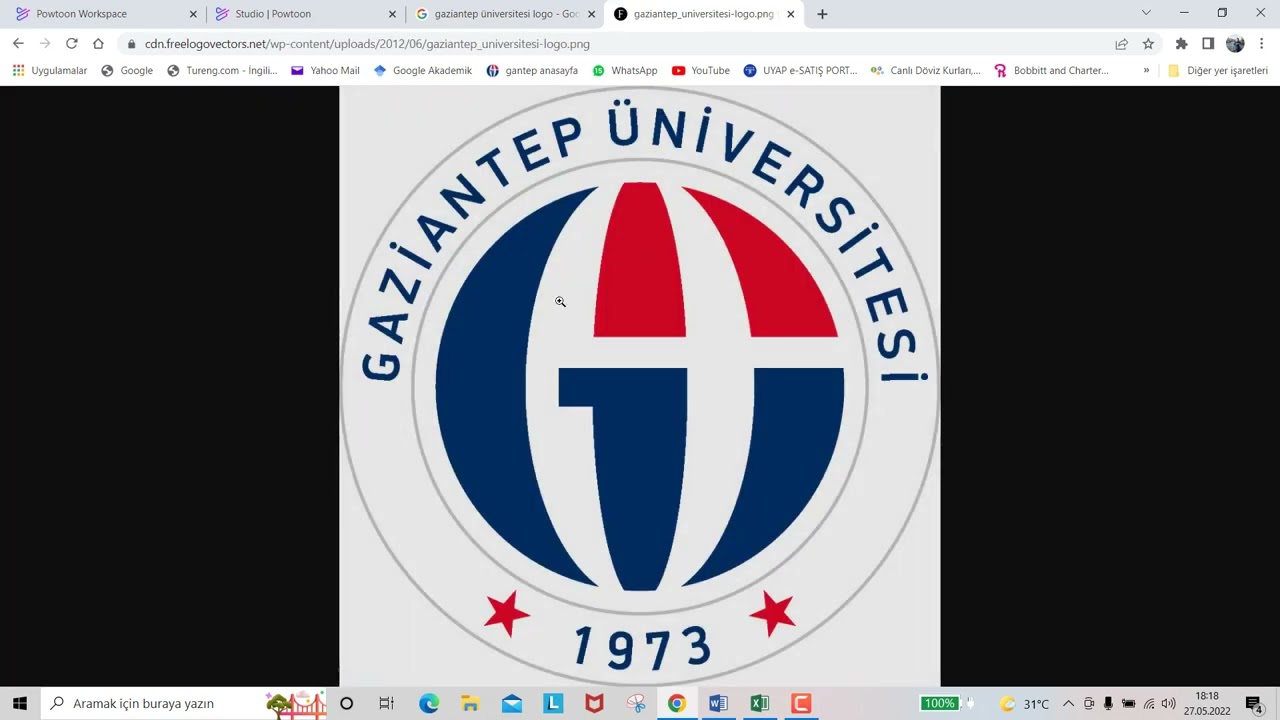Show hidden system tray icons
This screenshot has height=720, width=1280.
(1068, 704)
